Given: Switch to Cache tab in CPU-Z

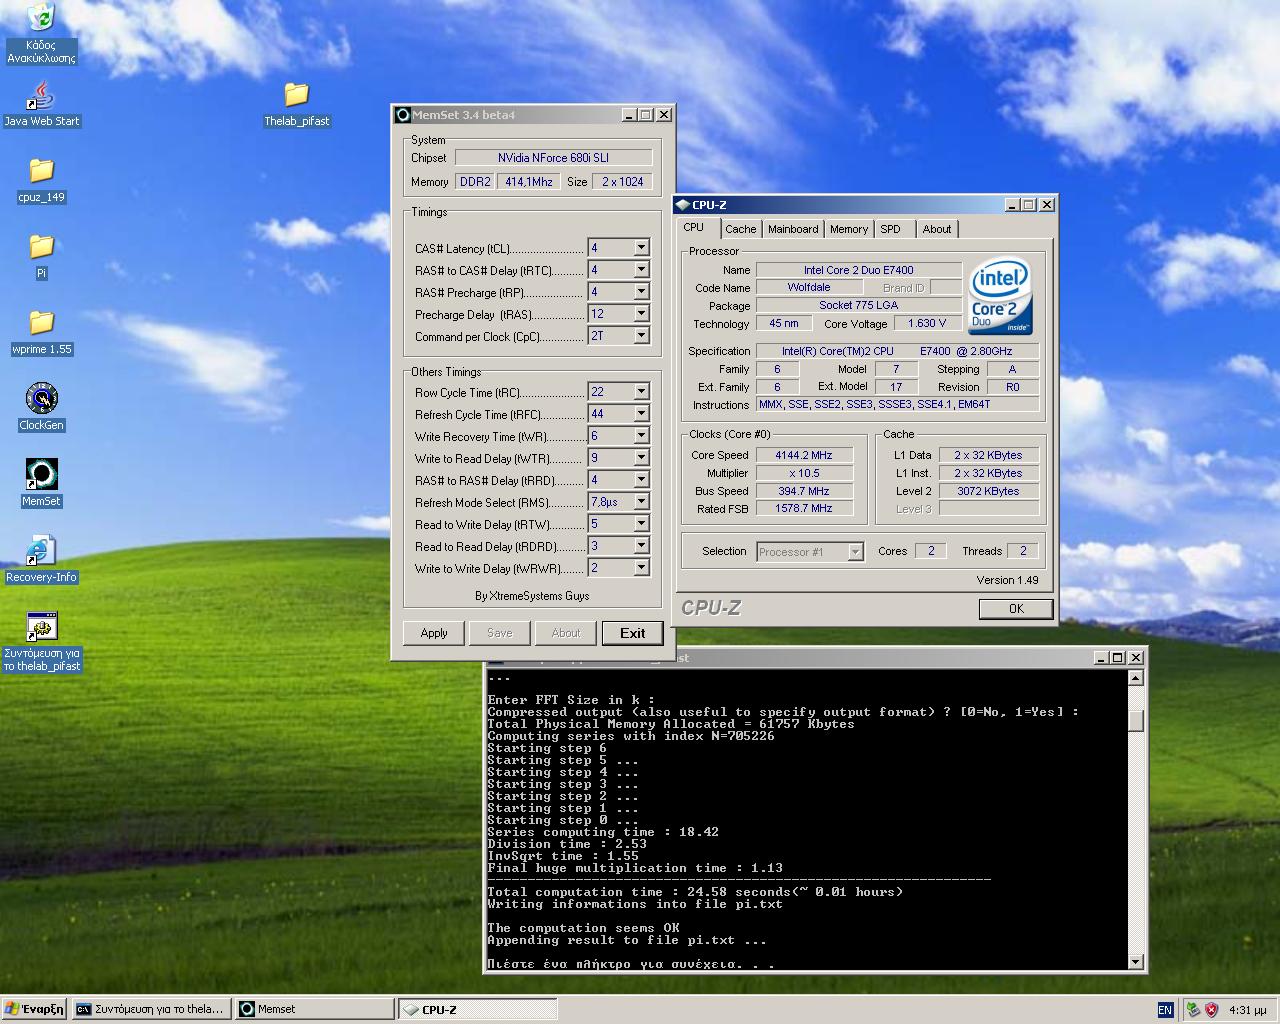Looking at the screenshot, I should pos(741,229).
